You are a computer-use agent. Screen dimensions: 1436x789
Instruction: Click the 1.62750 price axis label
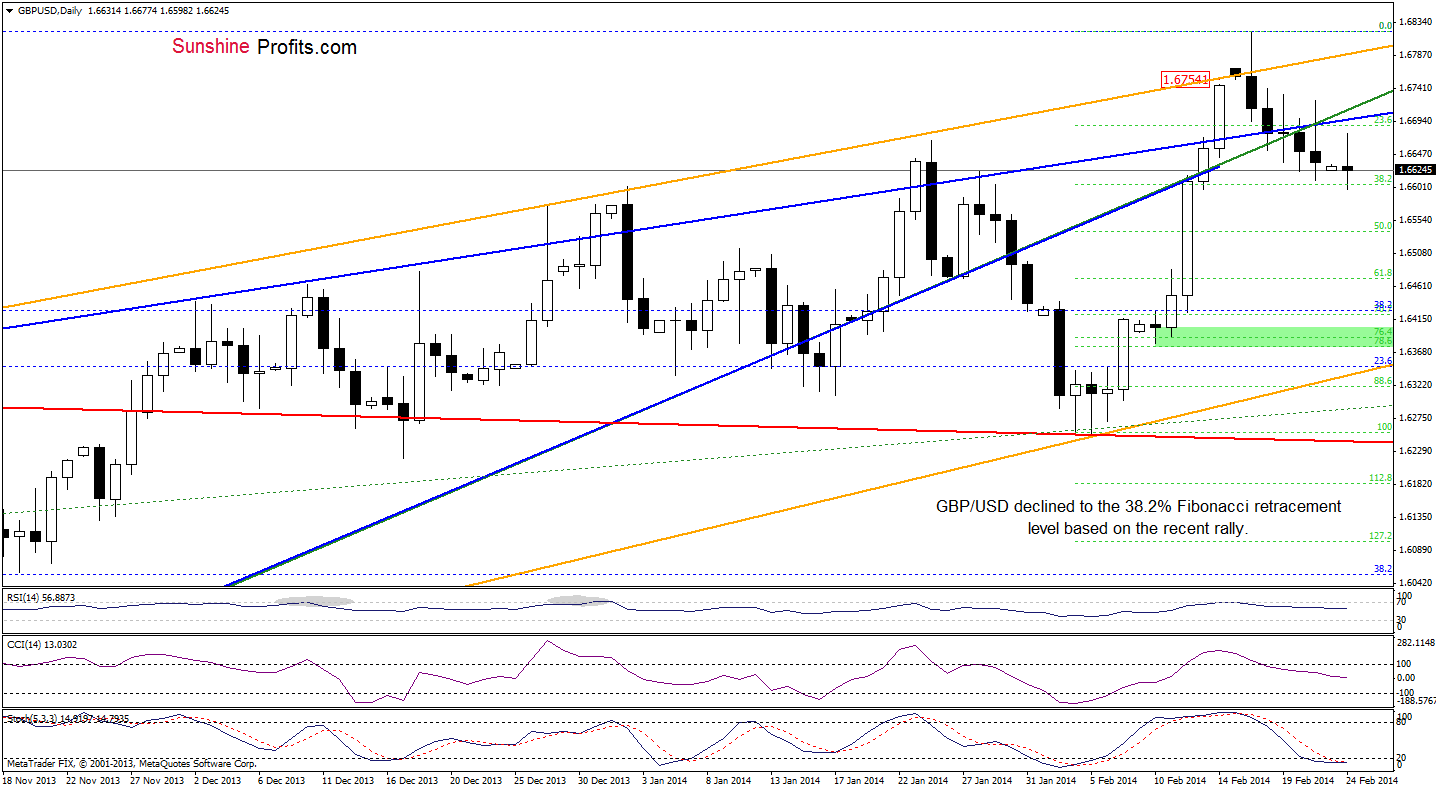[1416, 417]
